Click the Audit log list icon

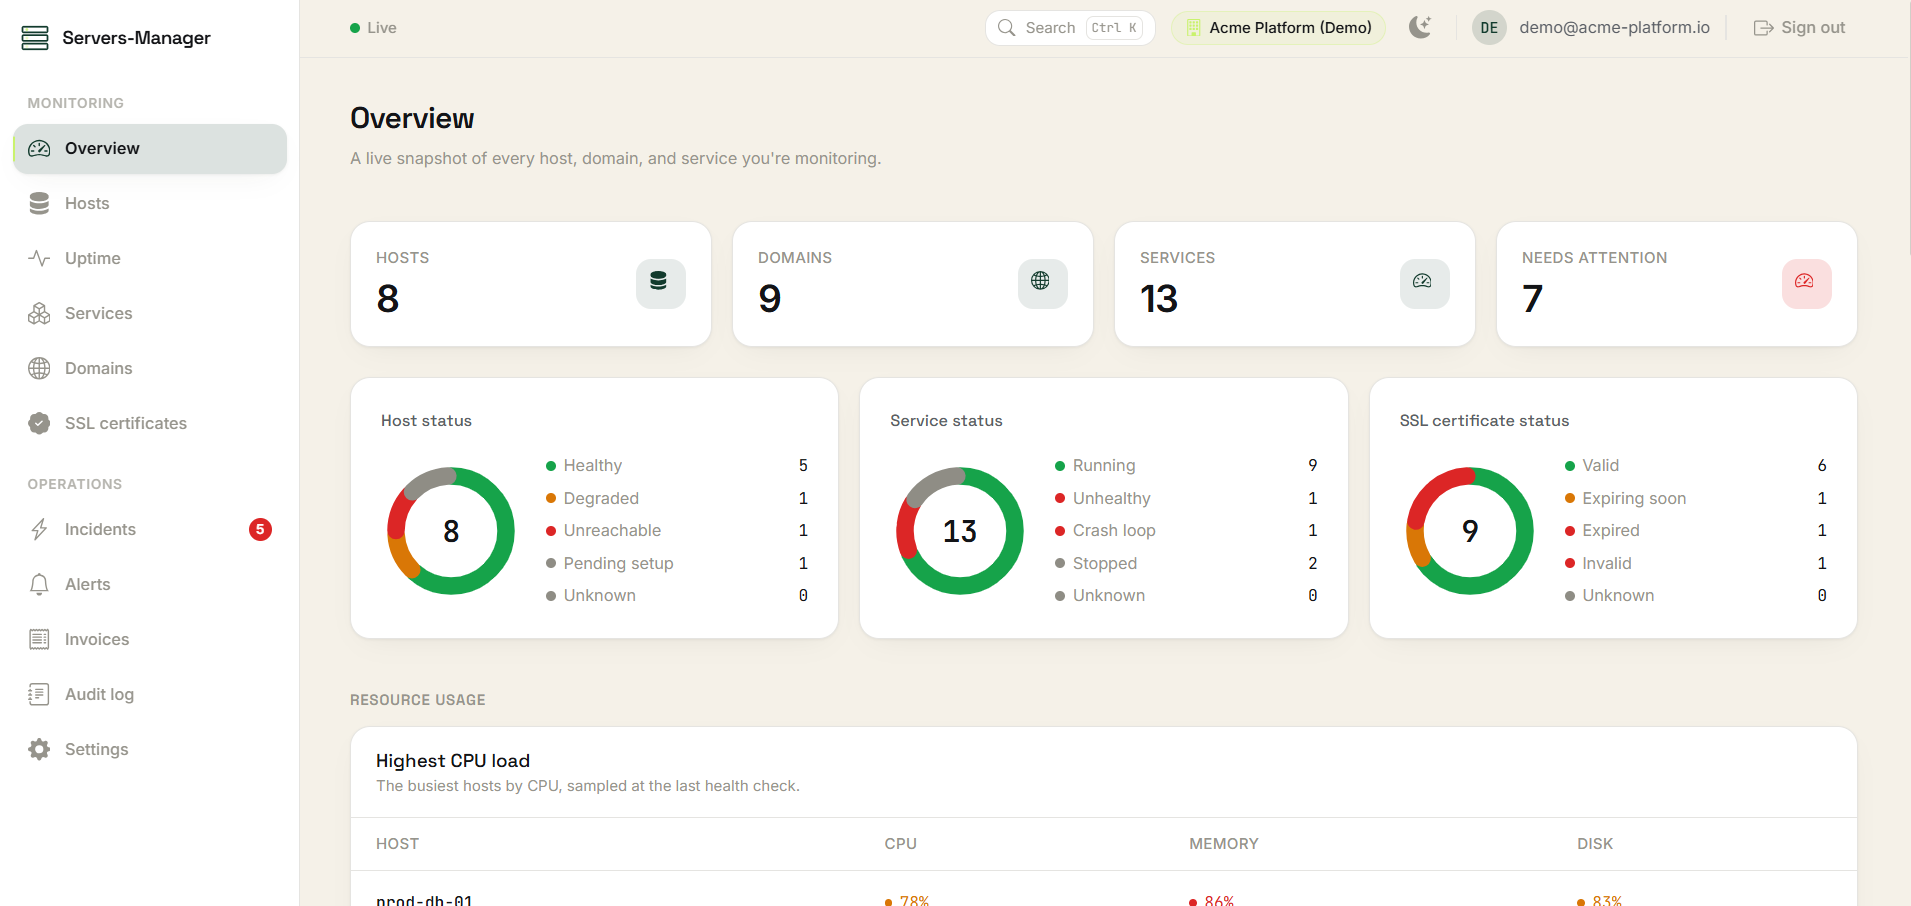click(39, 695)
